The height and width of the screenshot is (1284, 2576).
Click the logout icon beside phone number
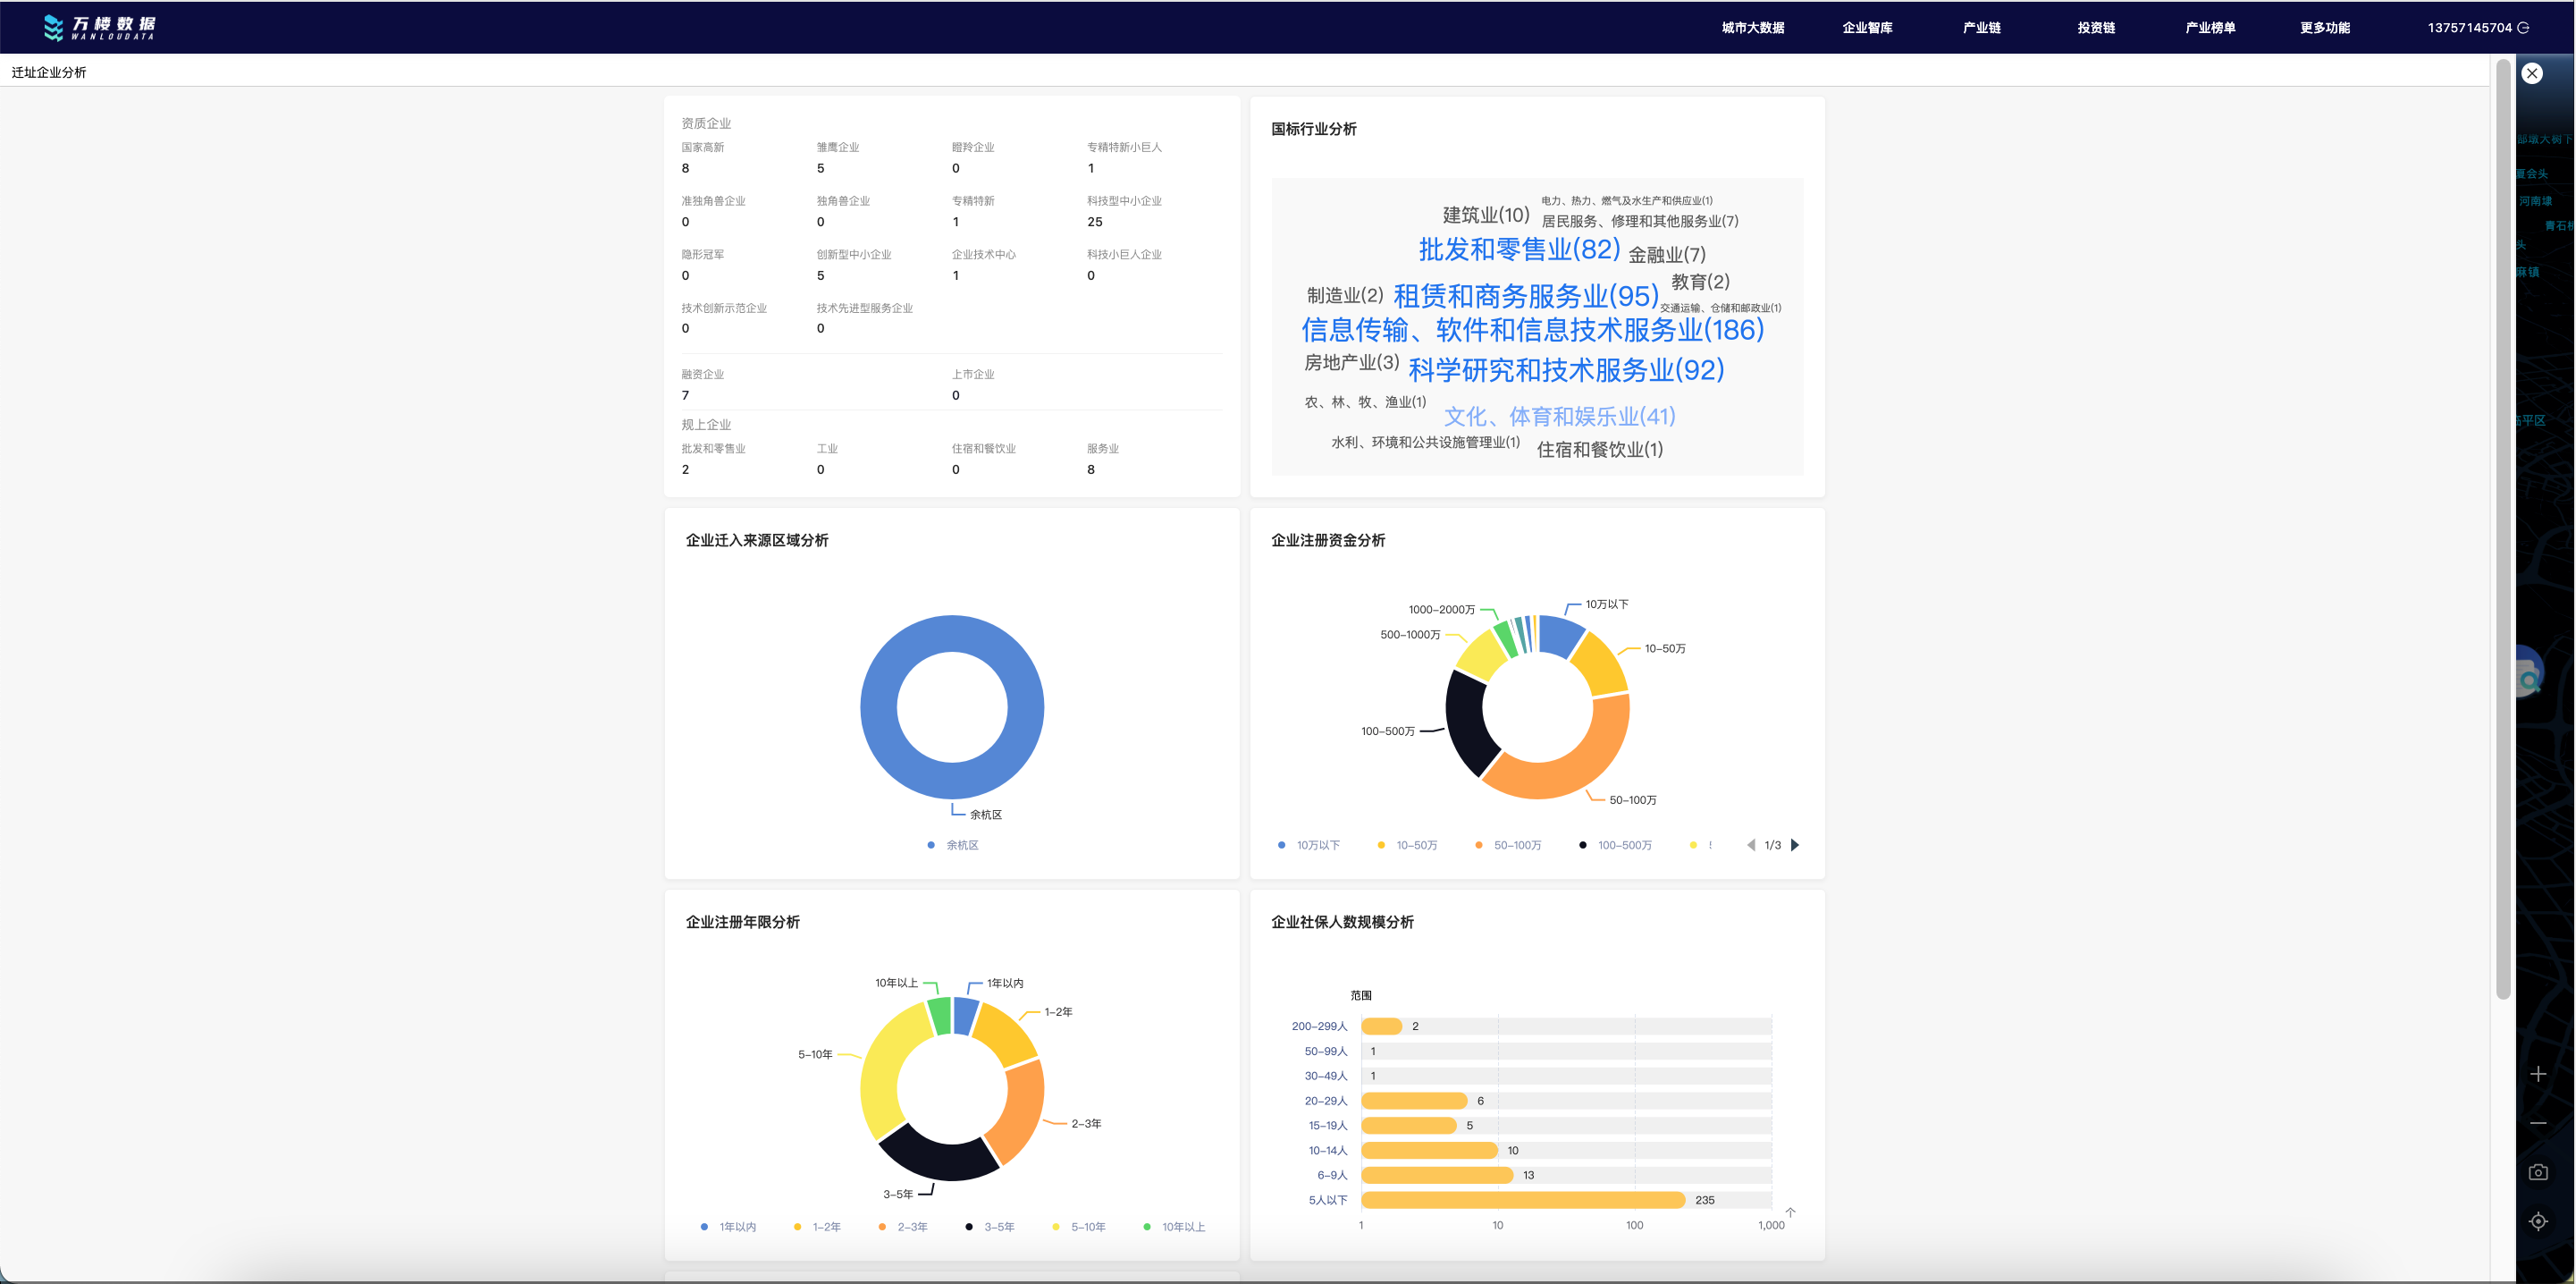coord(2524,28)
